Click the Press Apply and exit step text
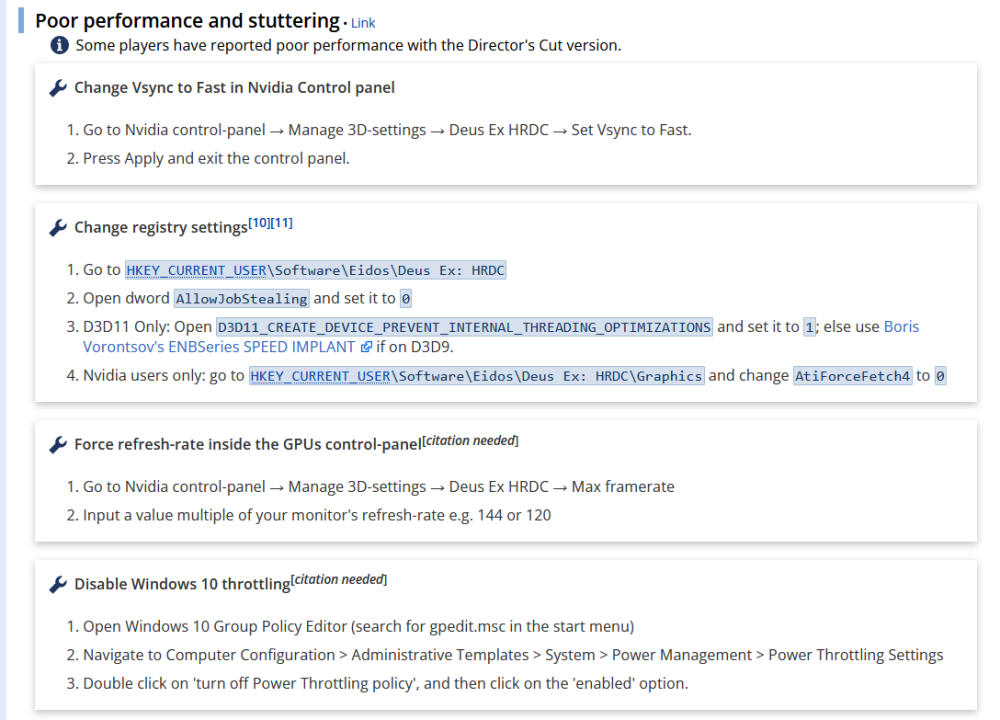The width and height of the screenshot is (1000, 720). click(x=216, y=158)
